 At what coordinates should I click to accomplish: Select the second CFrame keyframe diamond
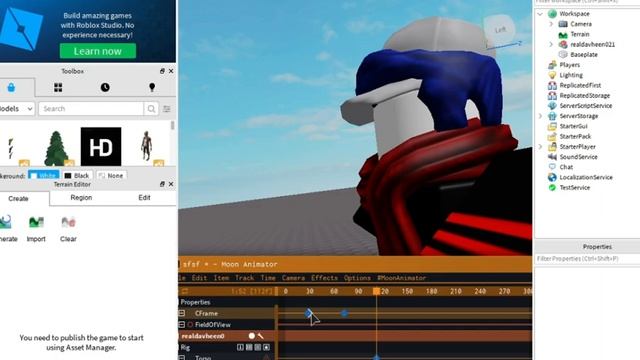pos(344,313)
